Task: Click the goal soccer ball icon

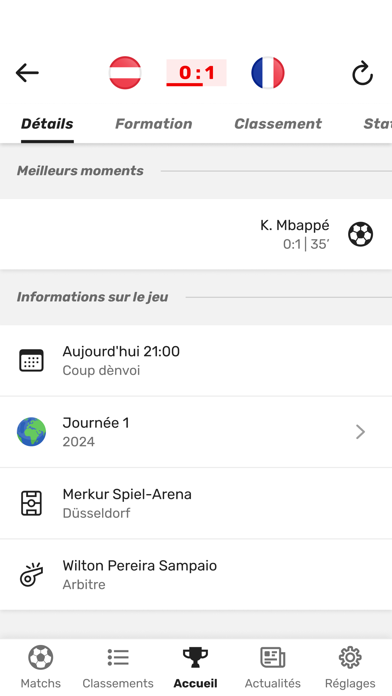Action: coord(360,234)
